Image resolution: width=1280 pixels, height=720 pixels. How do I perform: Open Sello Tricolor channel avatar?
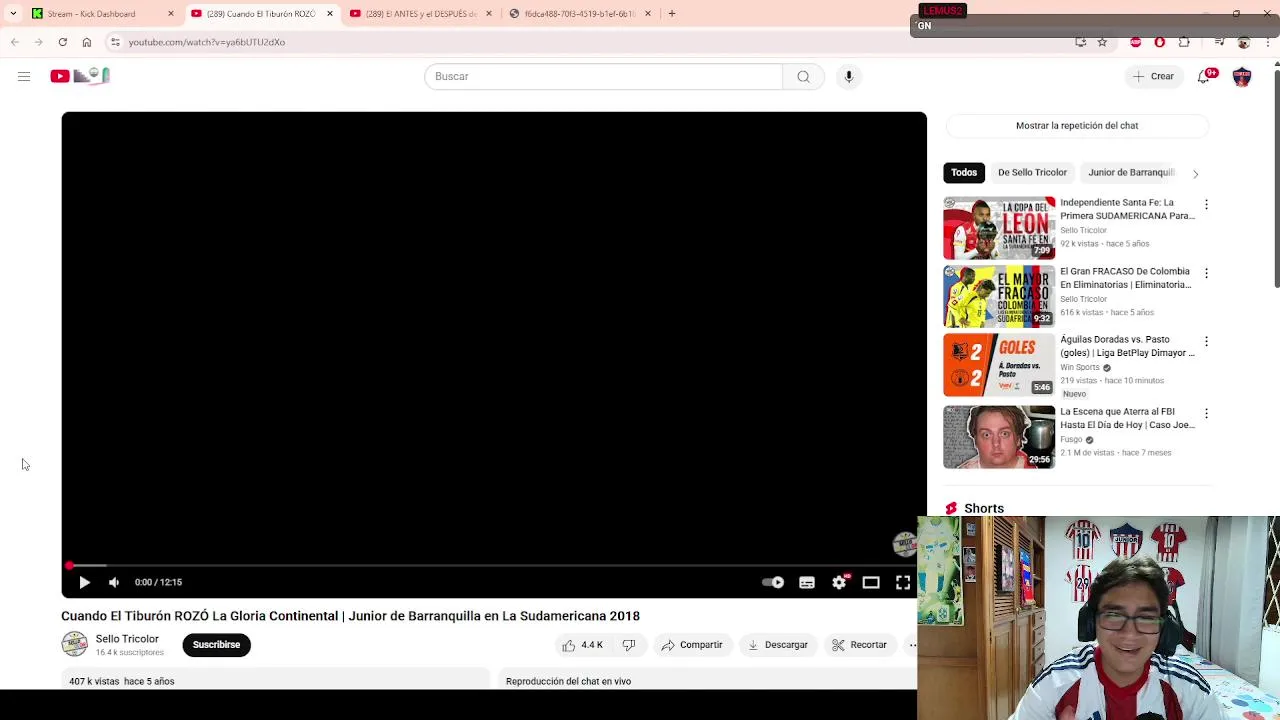(x=74, y=645)
